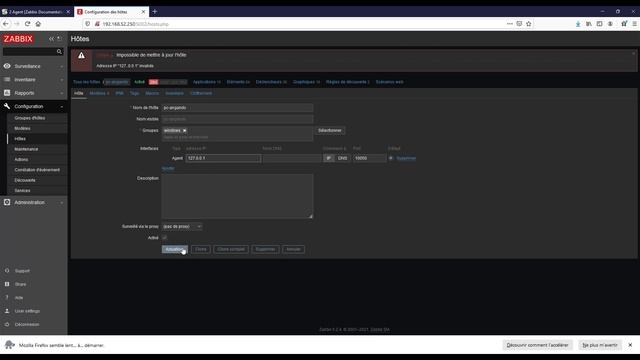Open Corrélation d'événement menu item
The width and height of the screenshot is (640, 360).
[37, 170]
